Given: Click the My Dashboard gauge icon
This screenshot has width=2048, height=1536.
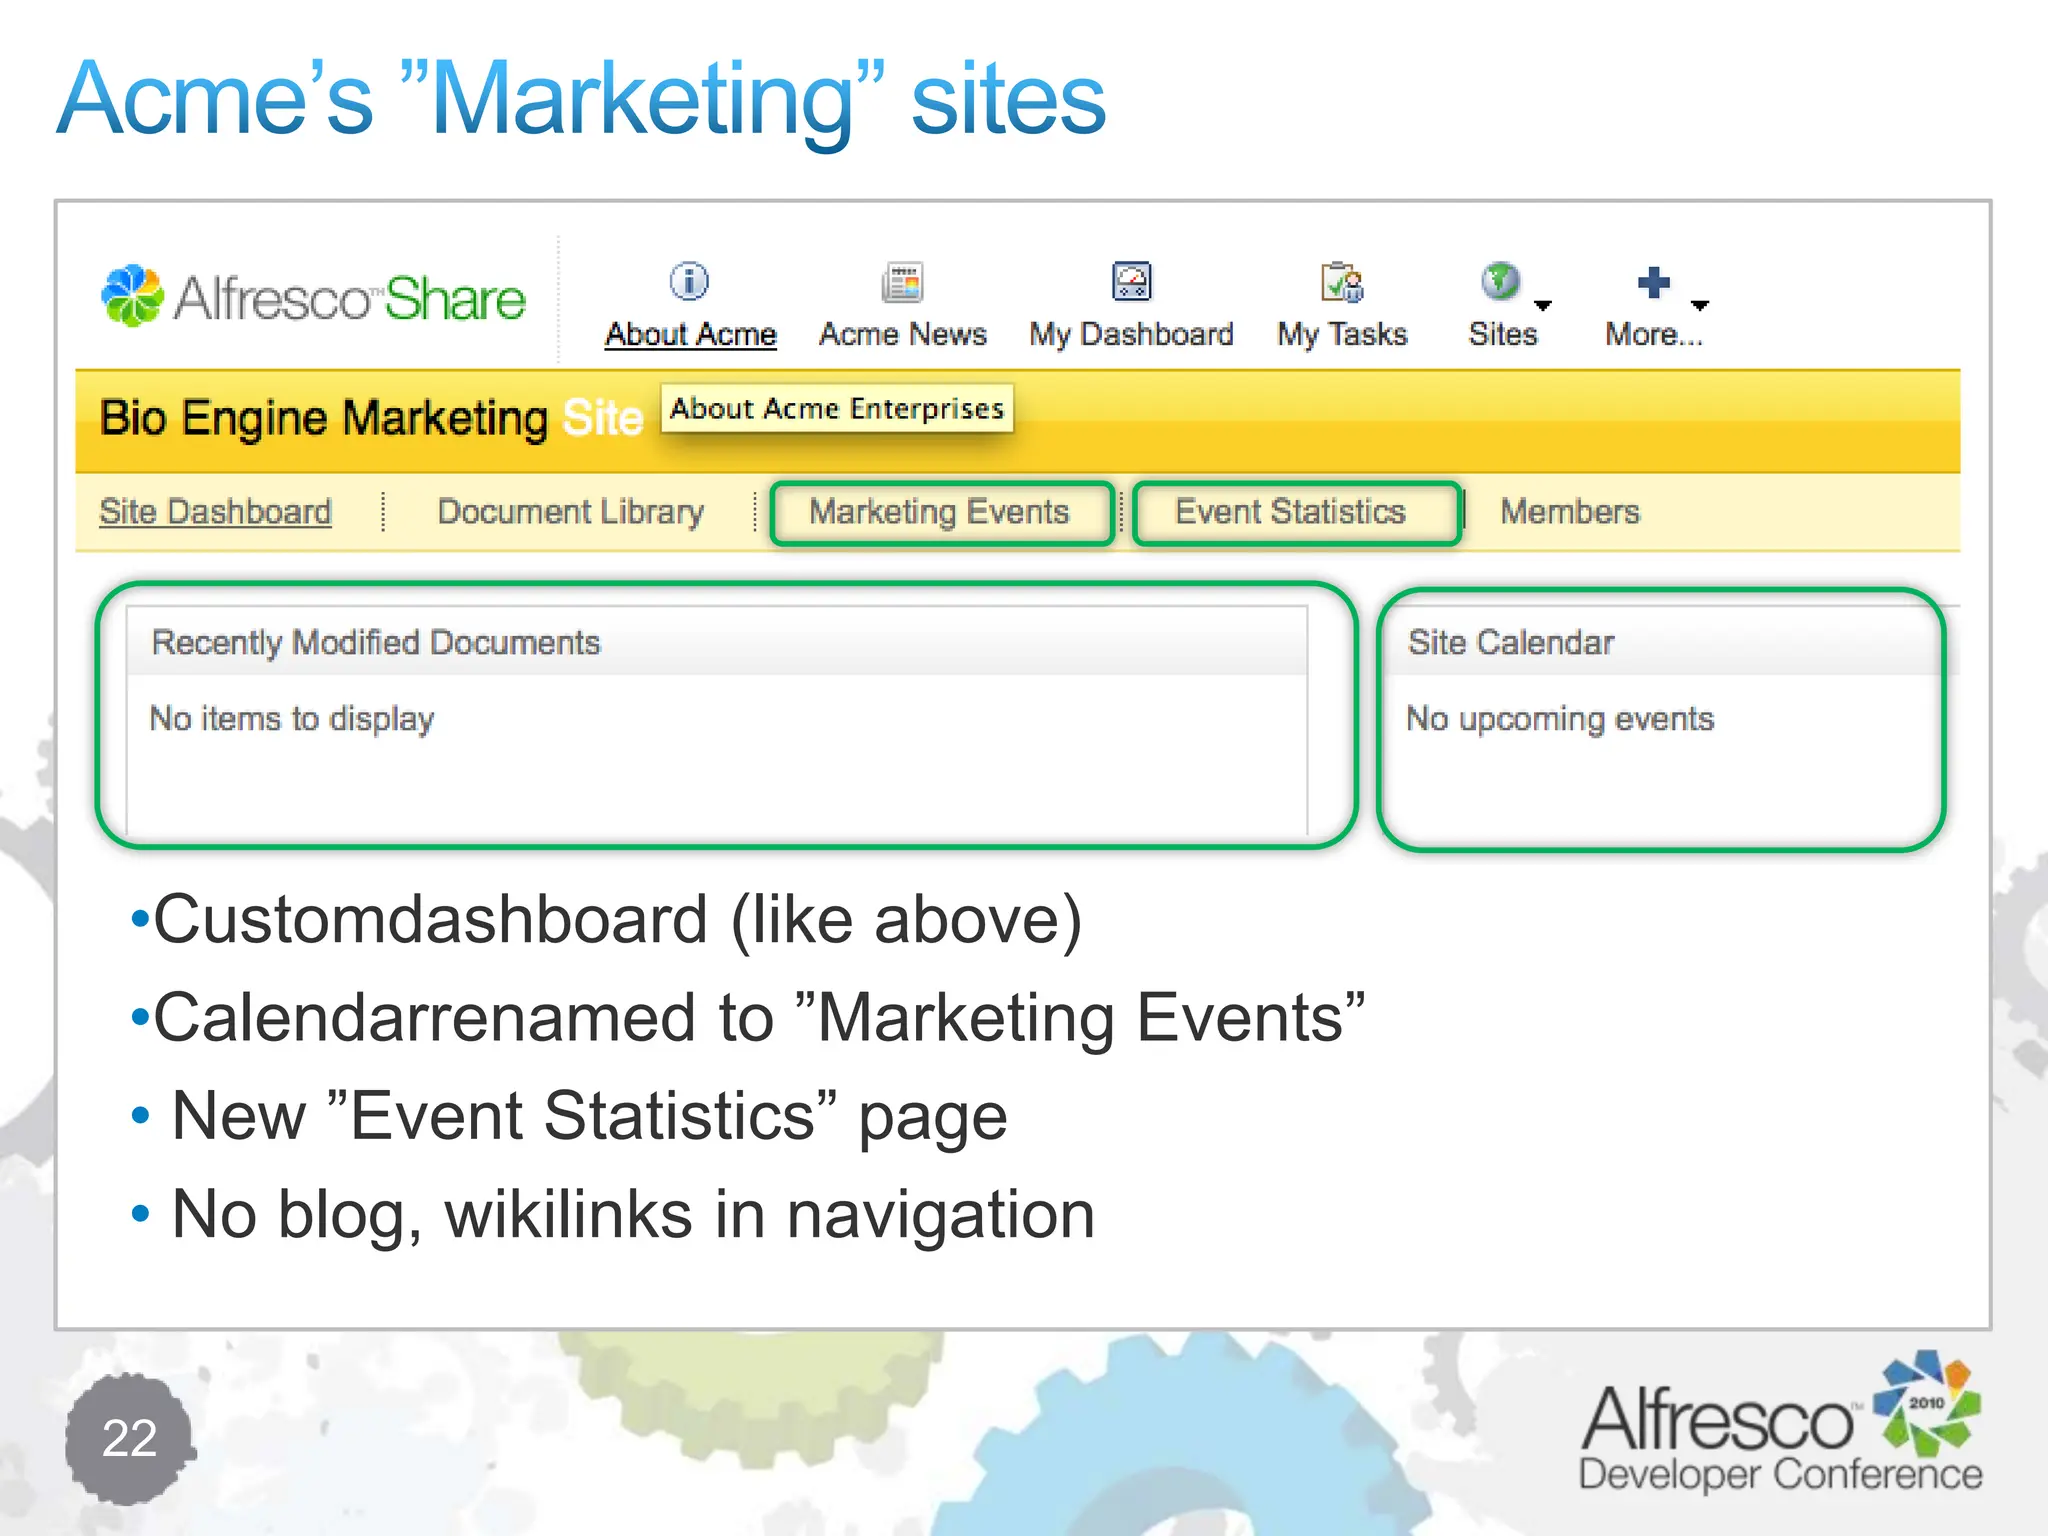Looking at the screenshot, I should (1132, 282).
